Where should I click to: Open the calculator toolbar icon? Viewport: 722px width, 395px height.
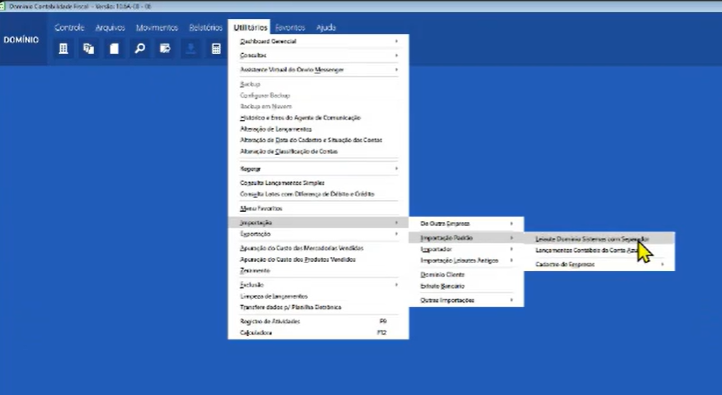[216, 48]
